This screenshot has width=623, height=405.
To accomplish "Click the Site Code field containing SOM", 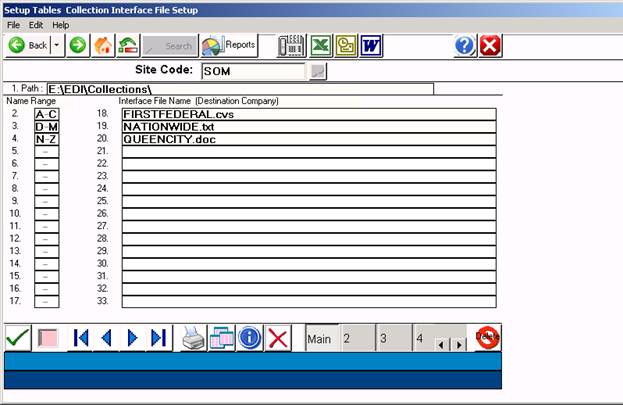I will pos(252,71).
